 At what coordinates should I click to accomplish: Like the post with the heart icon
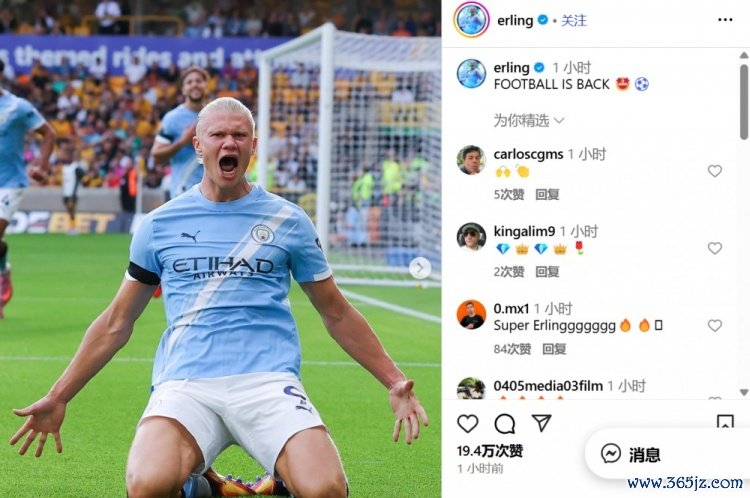(467, 423)
